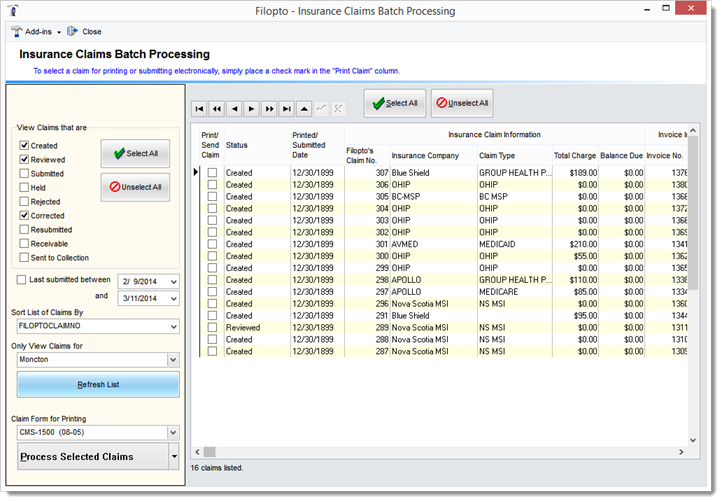
Task: Check Print Claim box for claim 298 APOLLO
Action: (212, 280)
